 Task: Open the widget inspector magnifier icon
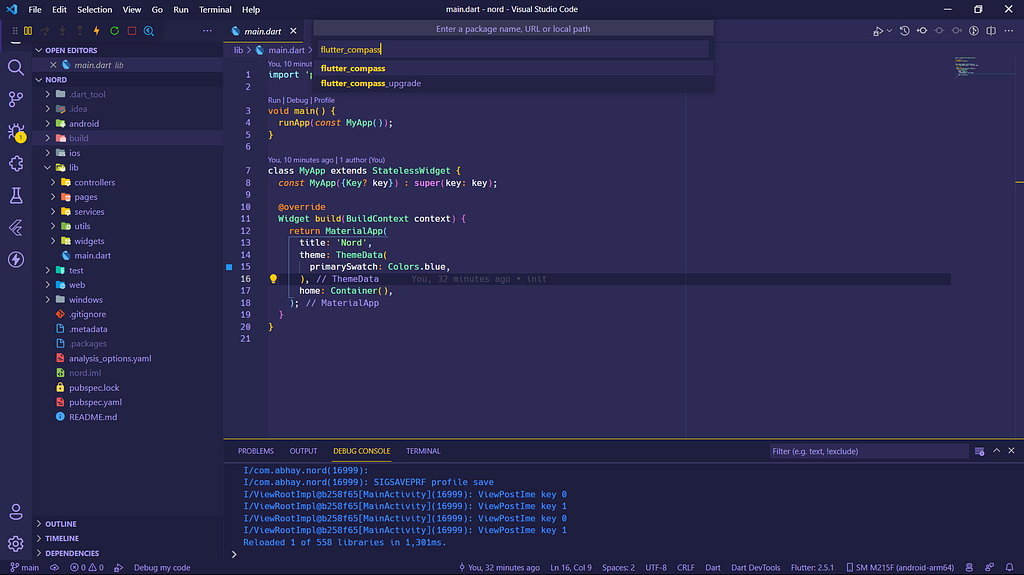(x=149, y=31)
